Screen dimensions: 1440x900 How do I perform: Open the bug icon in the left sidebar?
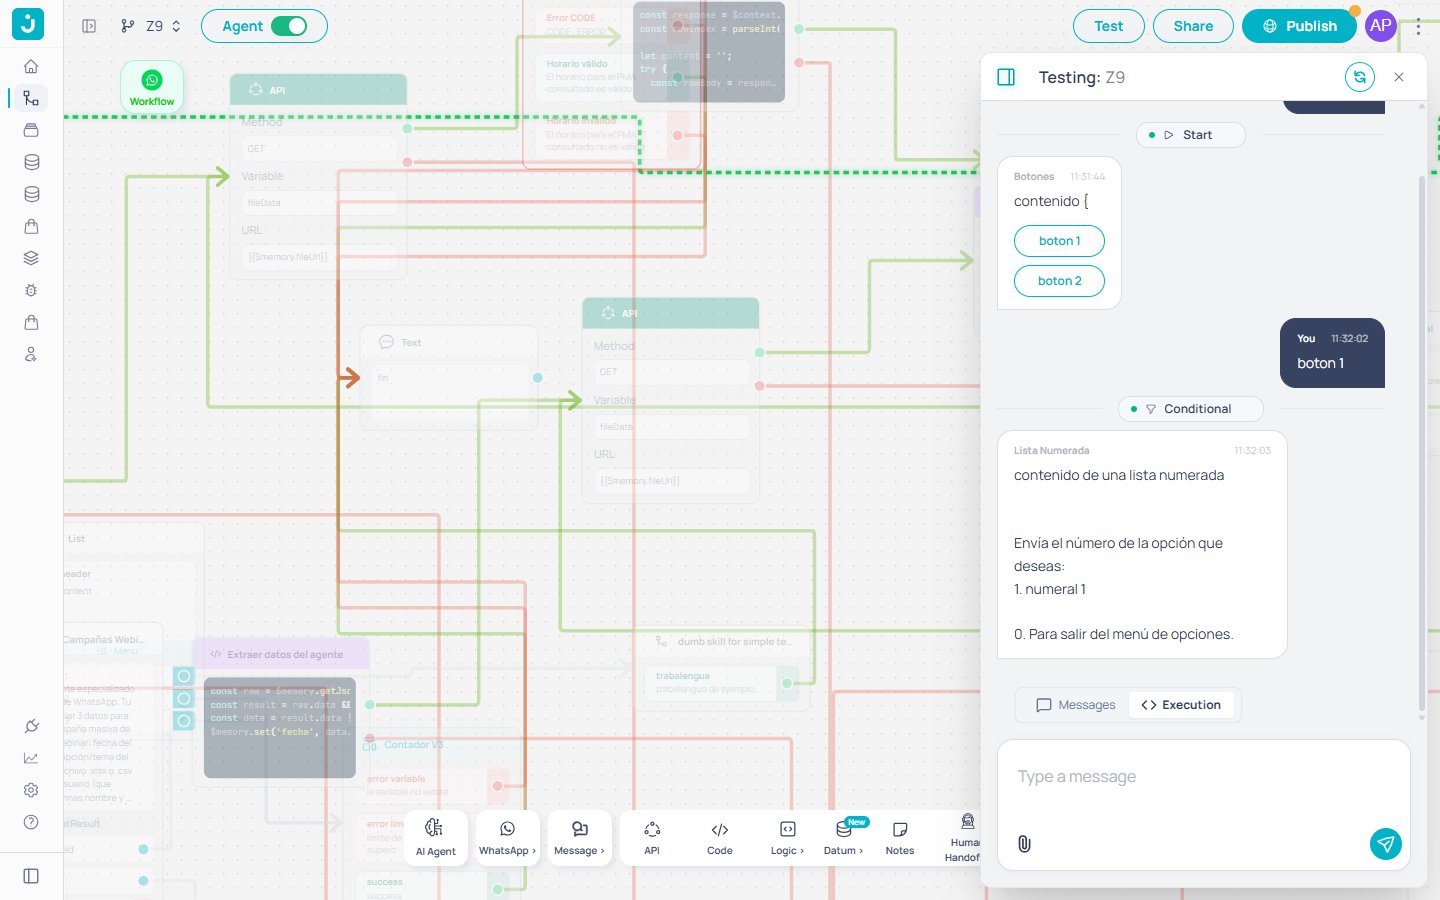click(31, 290)
